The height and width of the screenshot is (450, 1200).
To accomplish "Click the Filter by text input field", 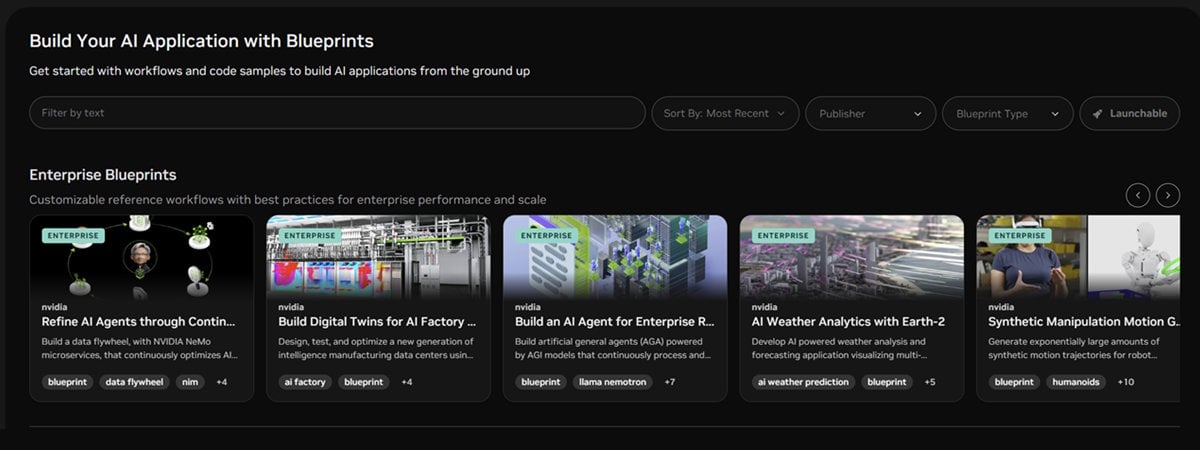I will pos(337,113).
